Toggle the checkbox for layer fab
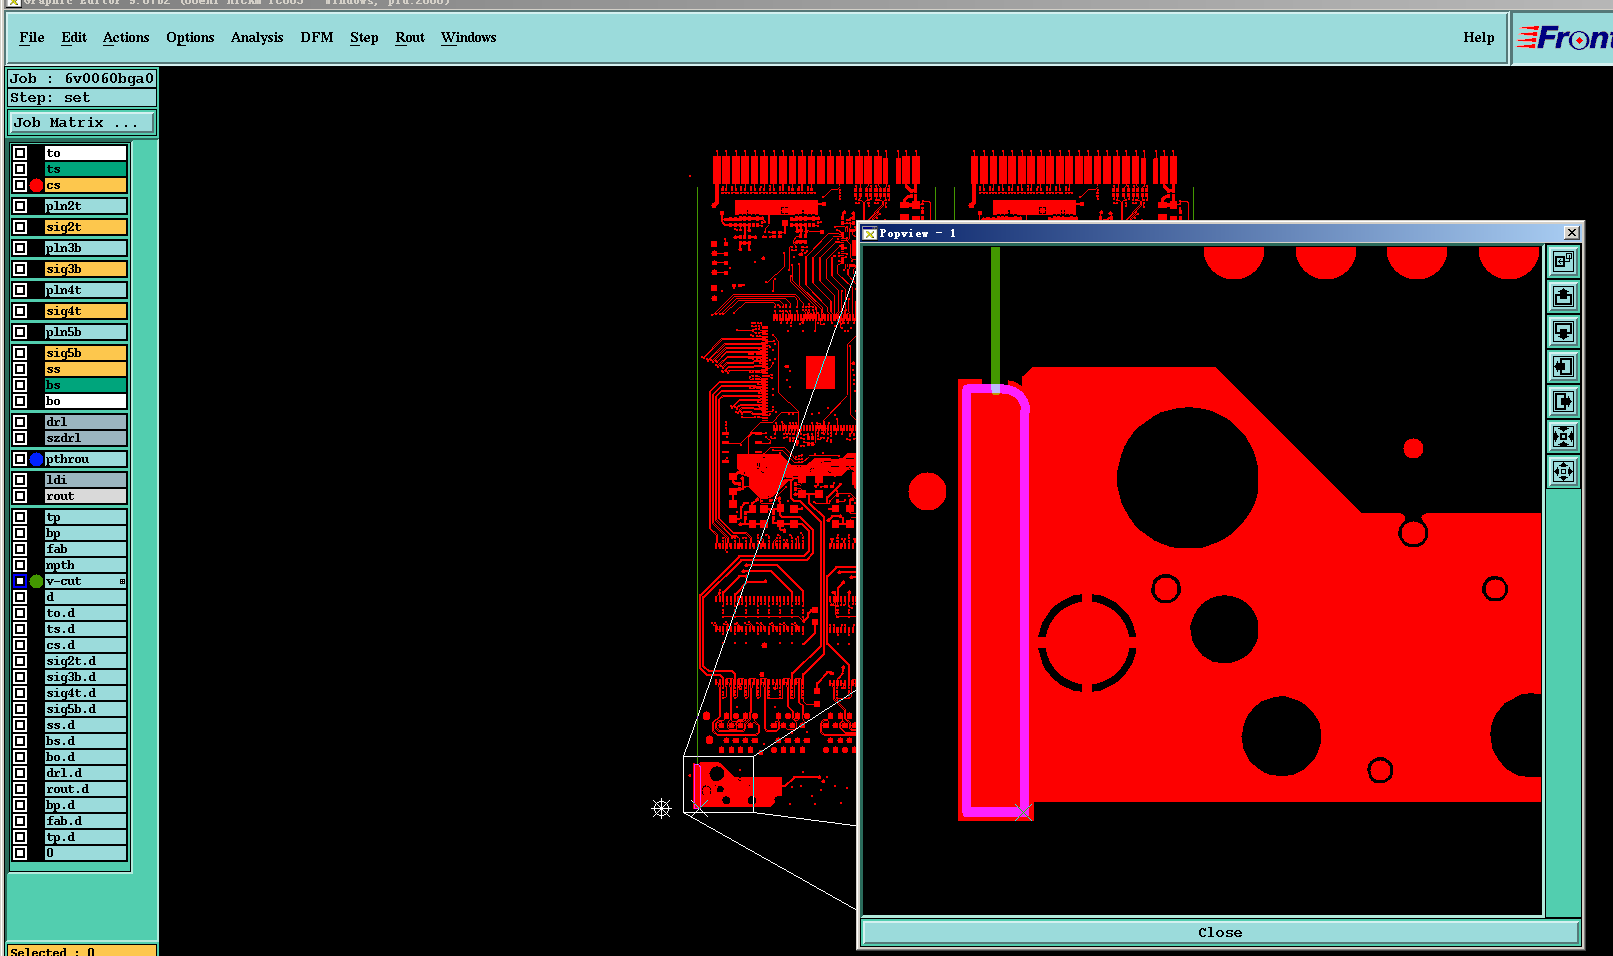 coord(20,549)
